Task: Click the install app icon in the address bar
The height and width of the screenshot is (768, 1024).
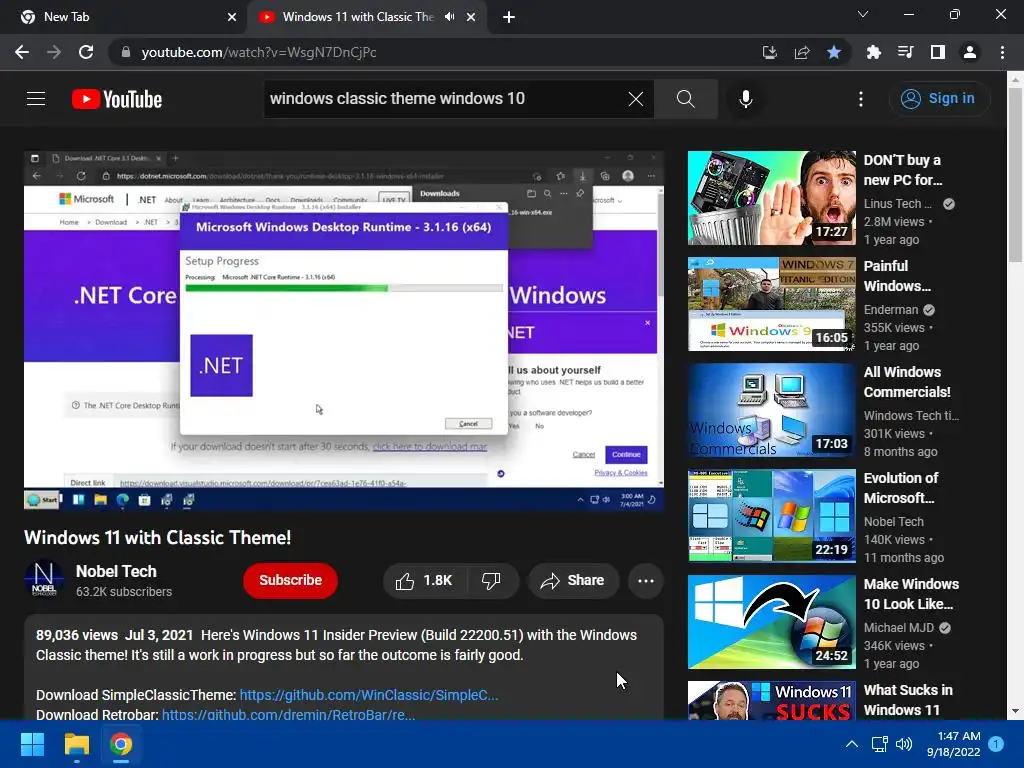Action: coord(770,52)
